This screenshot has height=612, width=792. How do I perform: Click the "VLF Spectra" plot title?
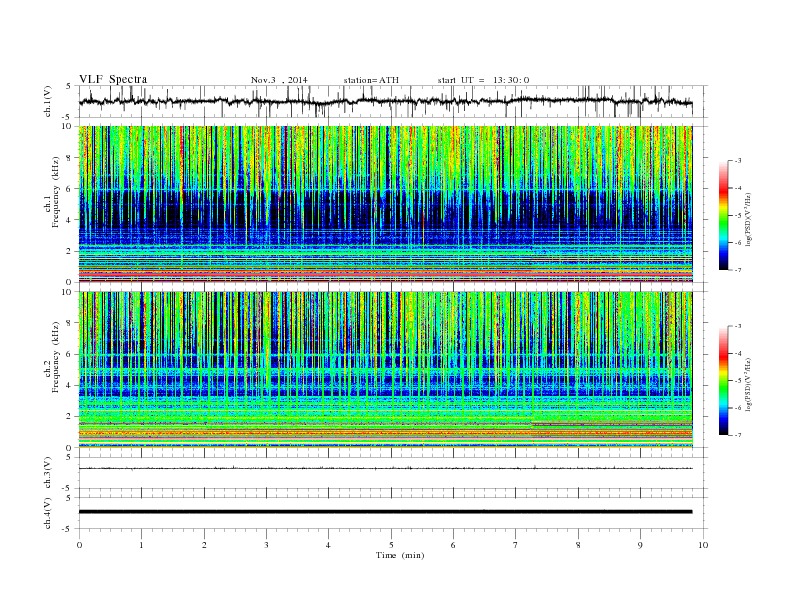(x=113, y=79)
